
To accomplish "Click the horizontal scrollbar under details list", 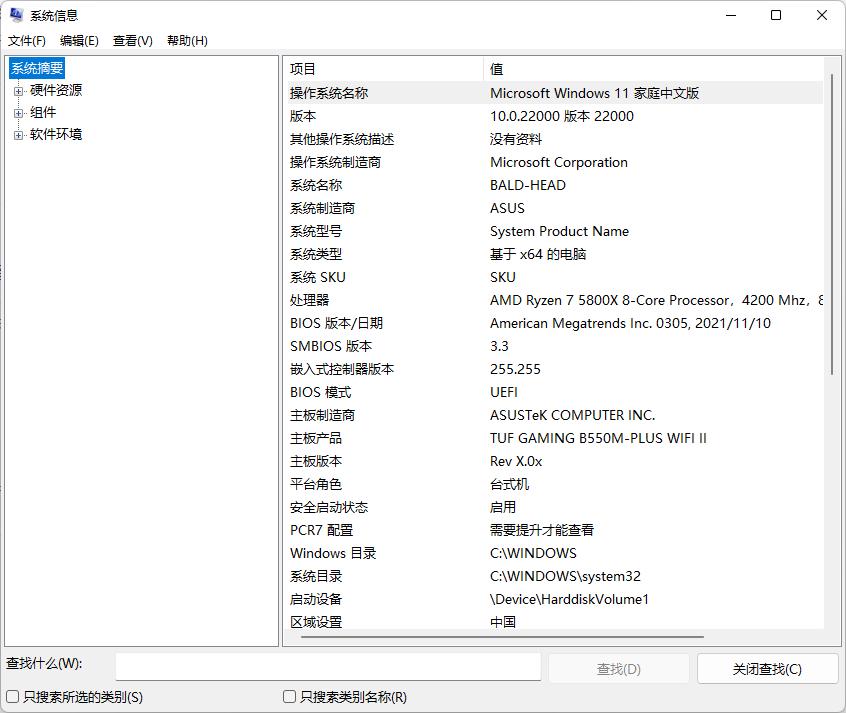I will [502, 637].
